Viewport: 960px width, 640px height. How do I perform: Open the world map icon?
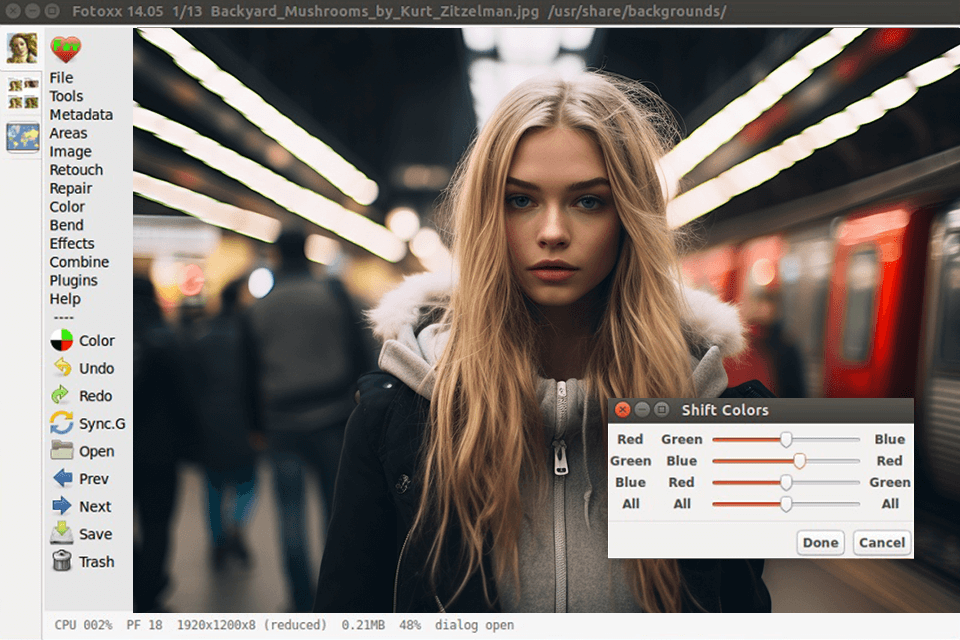pos(23,137)
